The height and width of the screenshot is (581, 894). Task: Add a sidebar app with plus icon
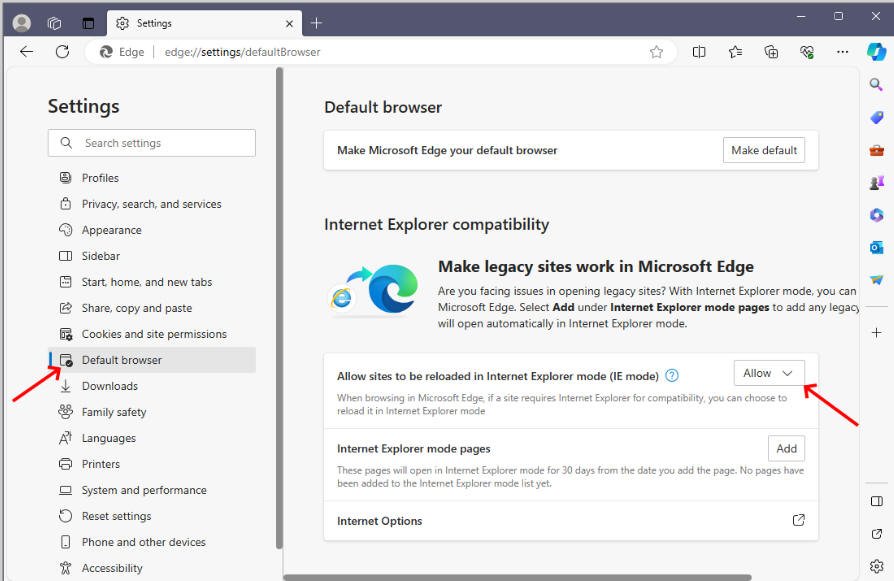(x=876, y=332)
